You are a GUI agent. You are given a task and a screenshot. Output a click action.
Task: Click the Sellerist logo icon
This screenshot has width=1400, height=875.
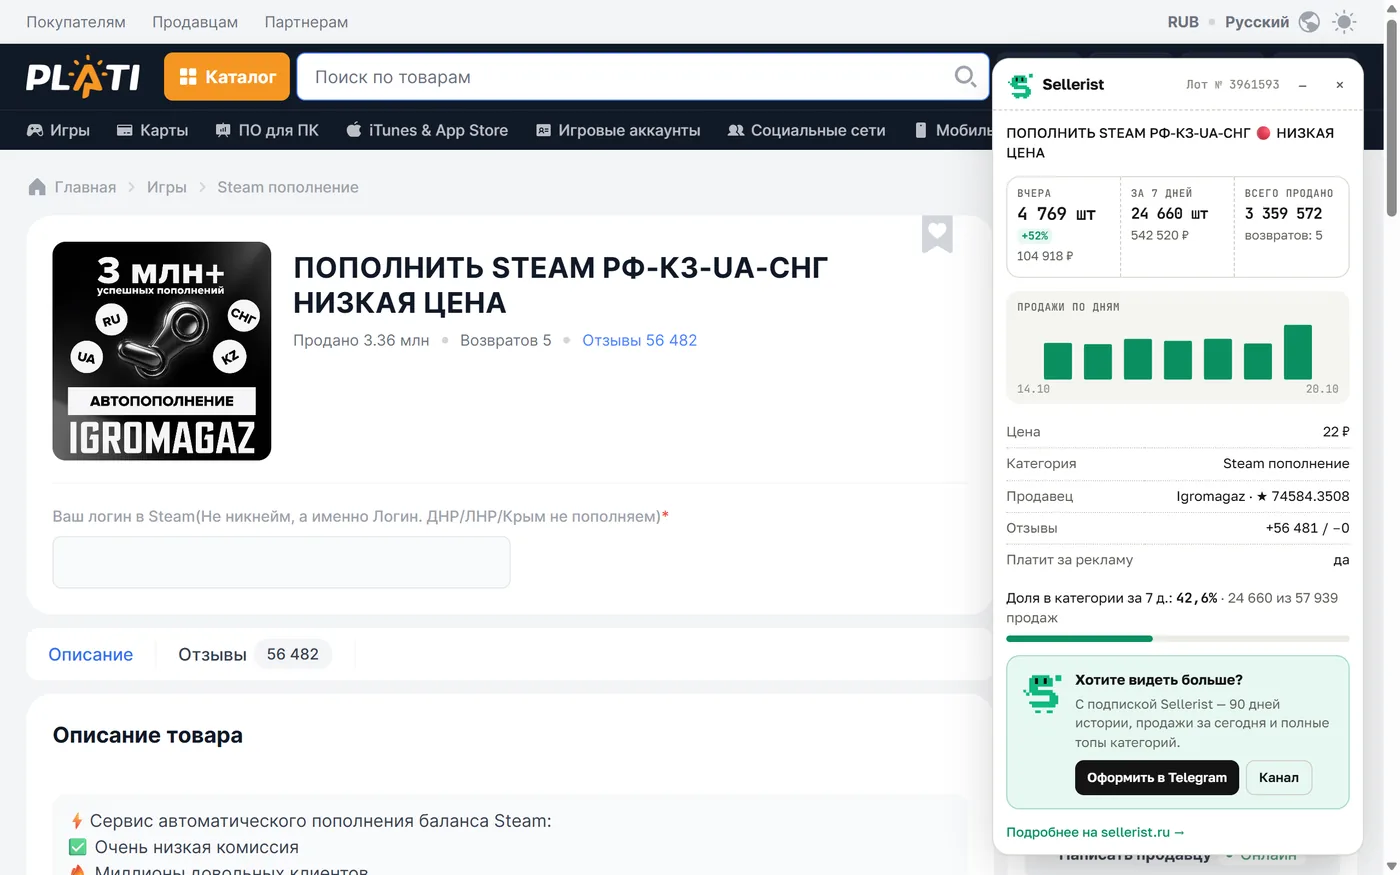[x=1021, y=85]
